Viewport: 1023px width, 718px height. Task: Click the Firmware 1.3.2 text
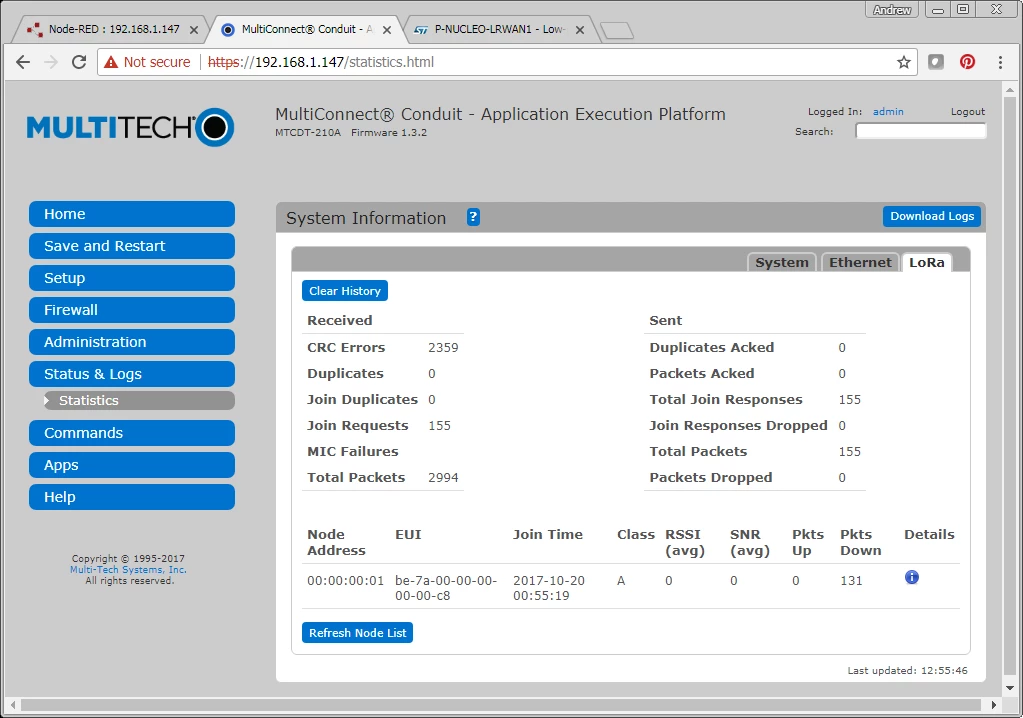pyautogui.click(x=389, y=132)
